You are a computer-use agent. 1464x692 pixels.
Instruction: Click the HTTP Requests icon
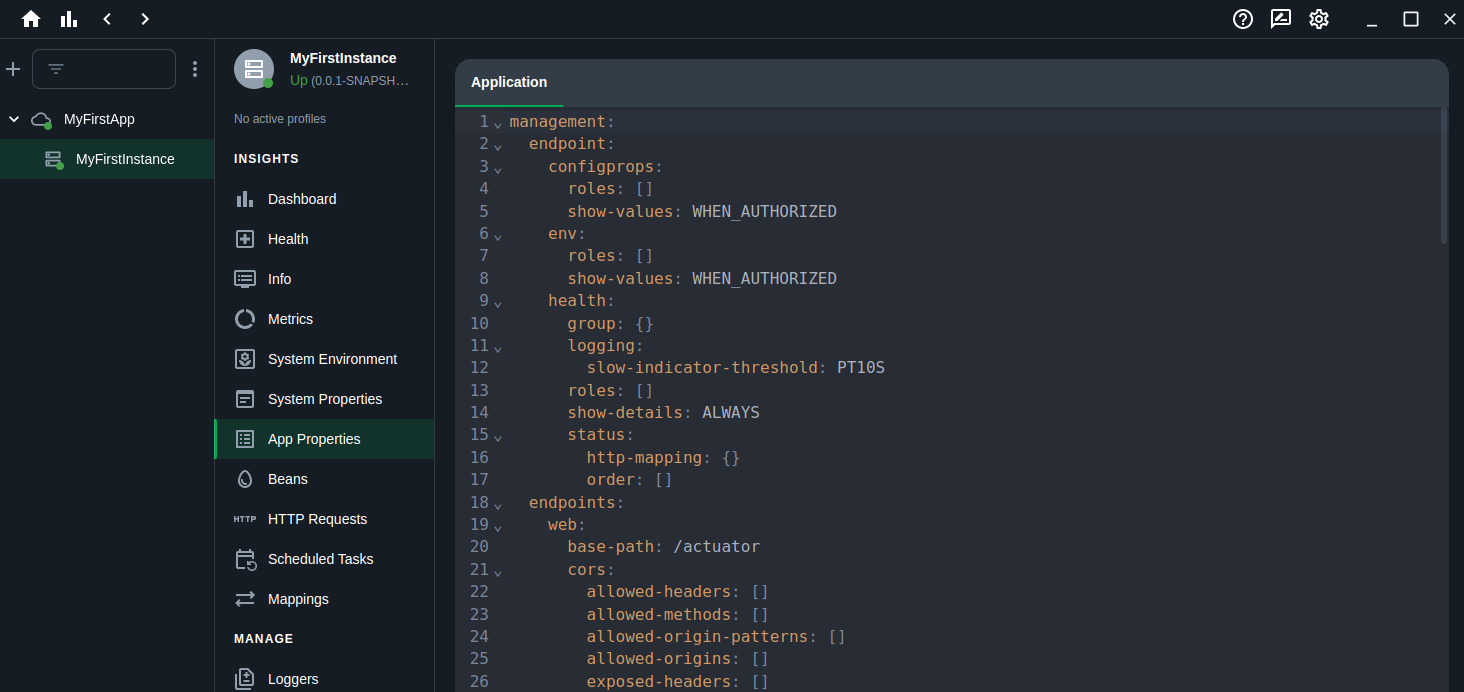click(x=245, y=519)
